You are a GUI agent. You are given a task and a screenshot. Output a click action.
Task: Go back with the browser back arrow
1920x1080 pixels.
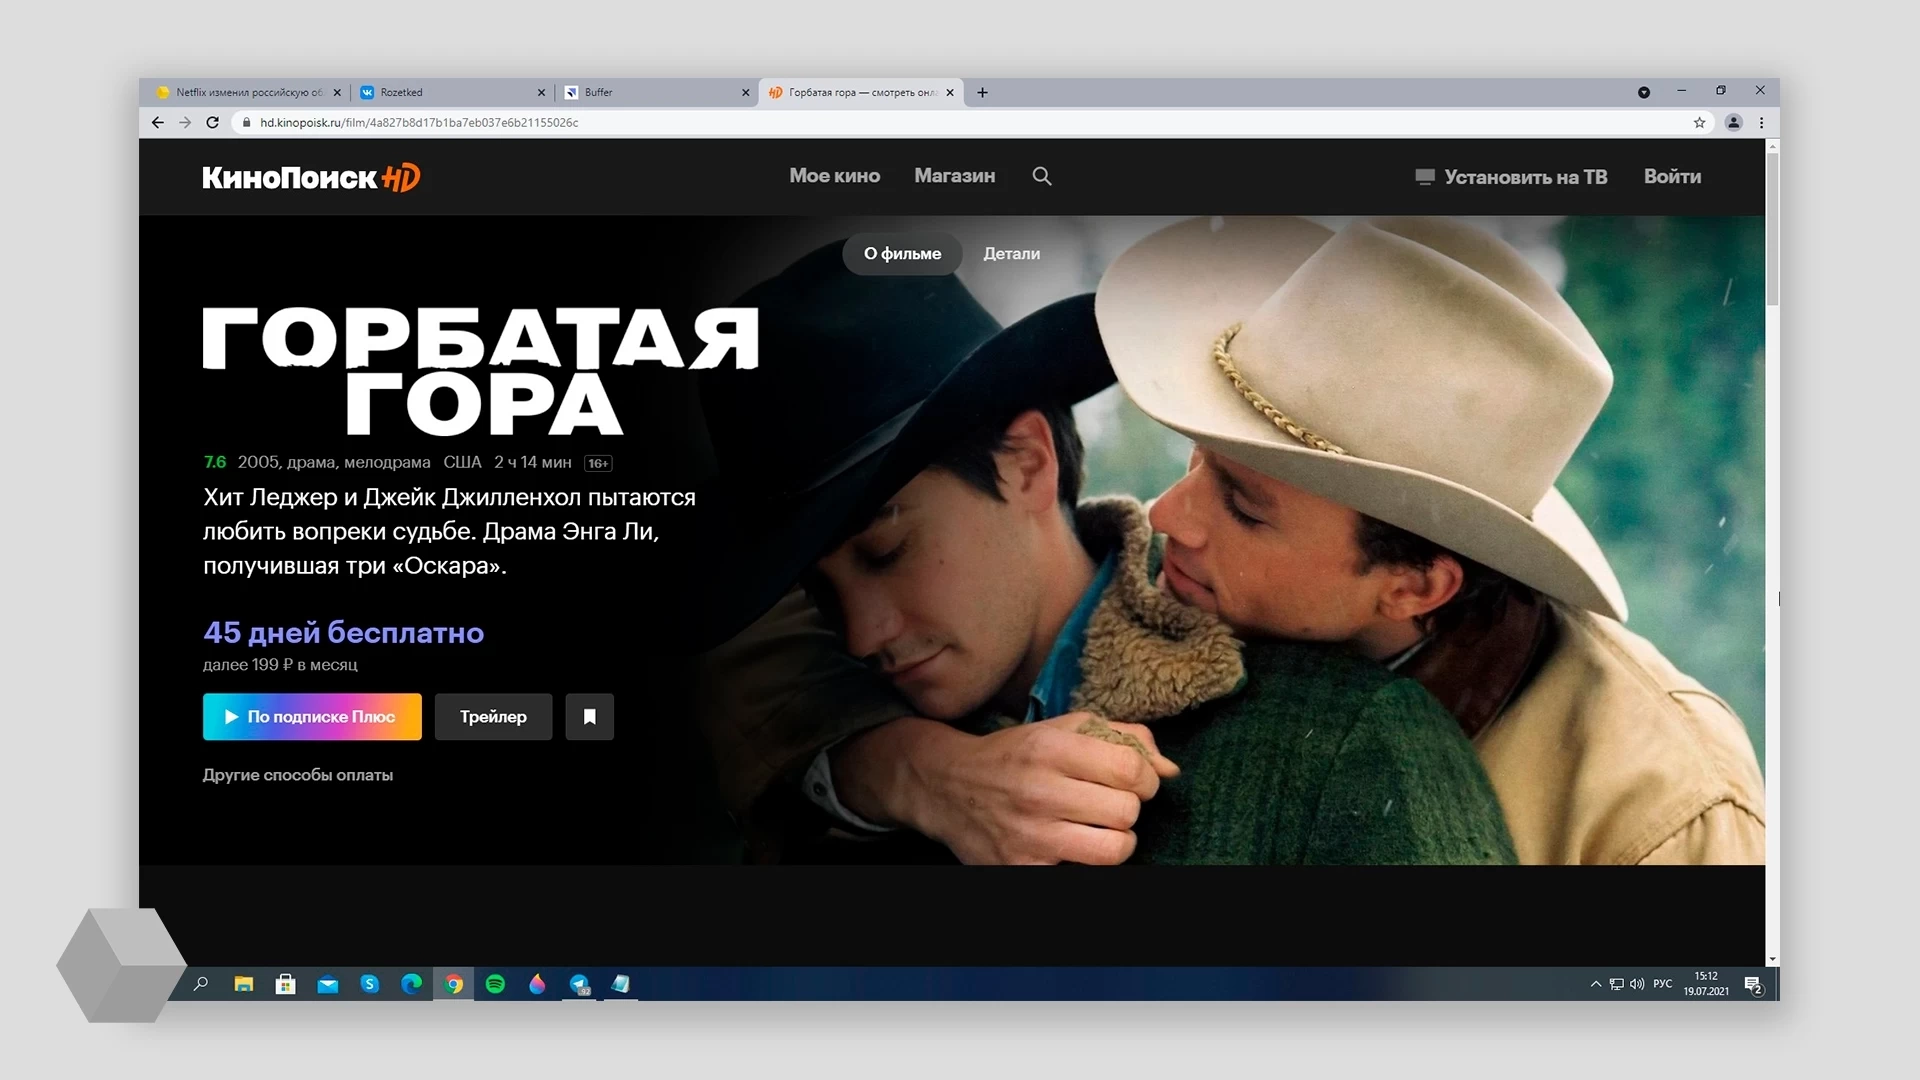157,122
